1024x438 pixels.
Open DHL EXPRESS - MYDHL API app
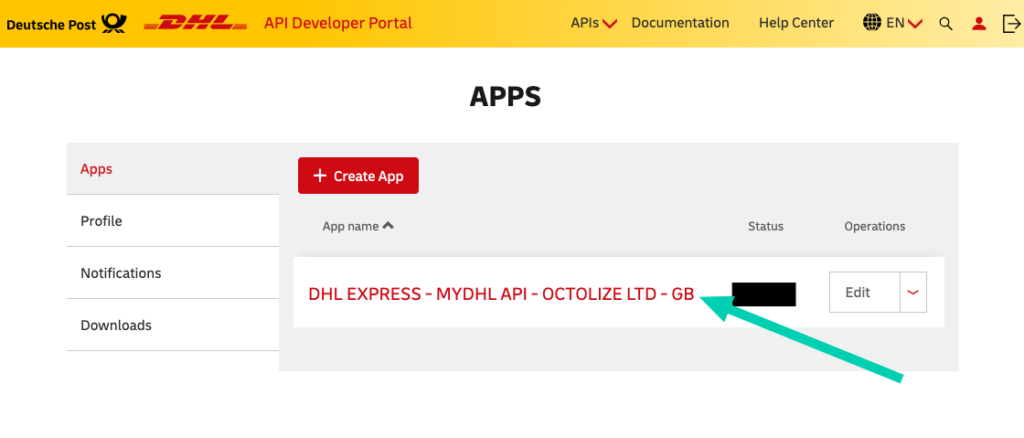tap(501, 294)
